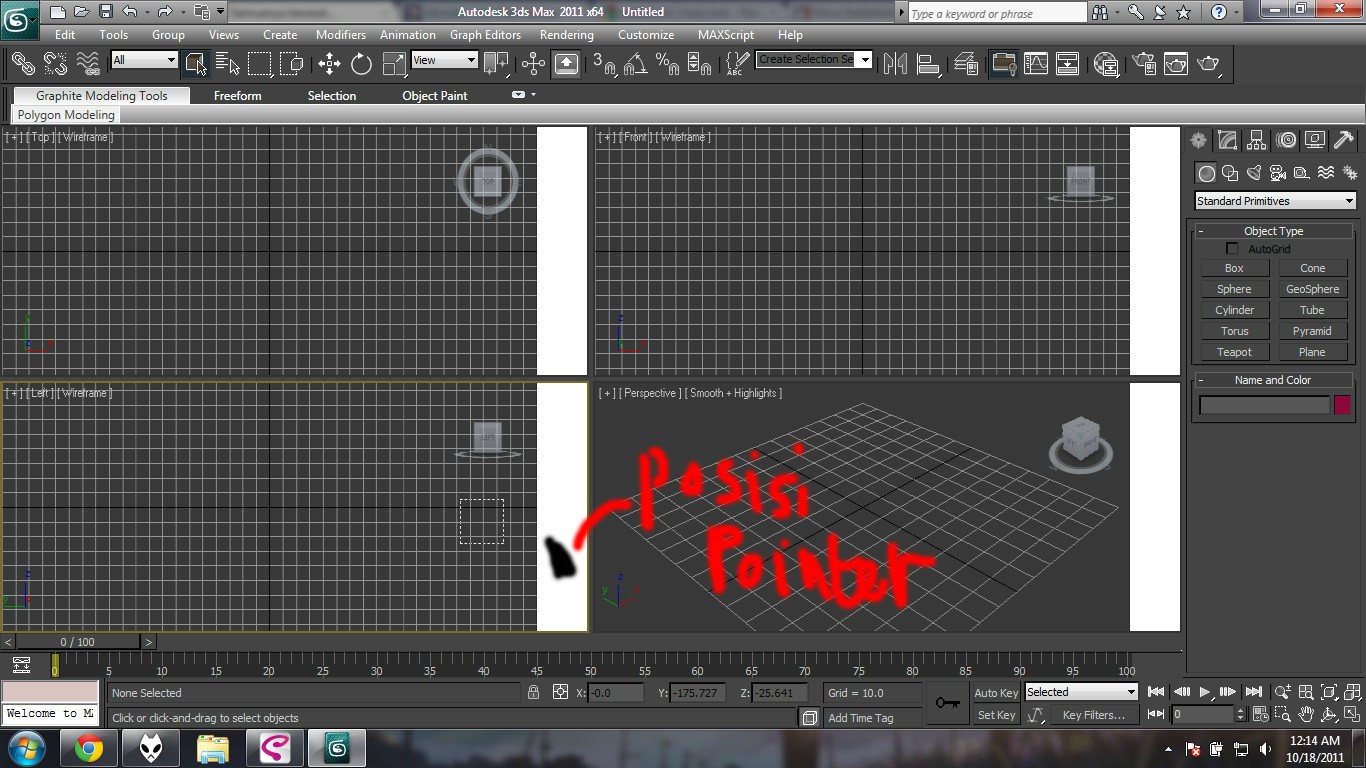Switch to the Motion command panel
Viewport: 1366px width, 768px height.
point(1286,140)
